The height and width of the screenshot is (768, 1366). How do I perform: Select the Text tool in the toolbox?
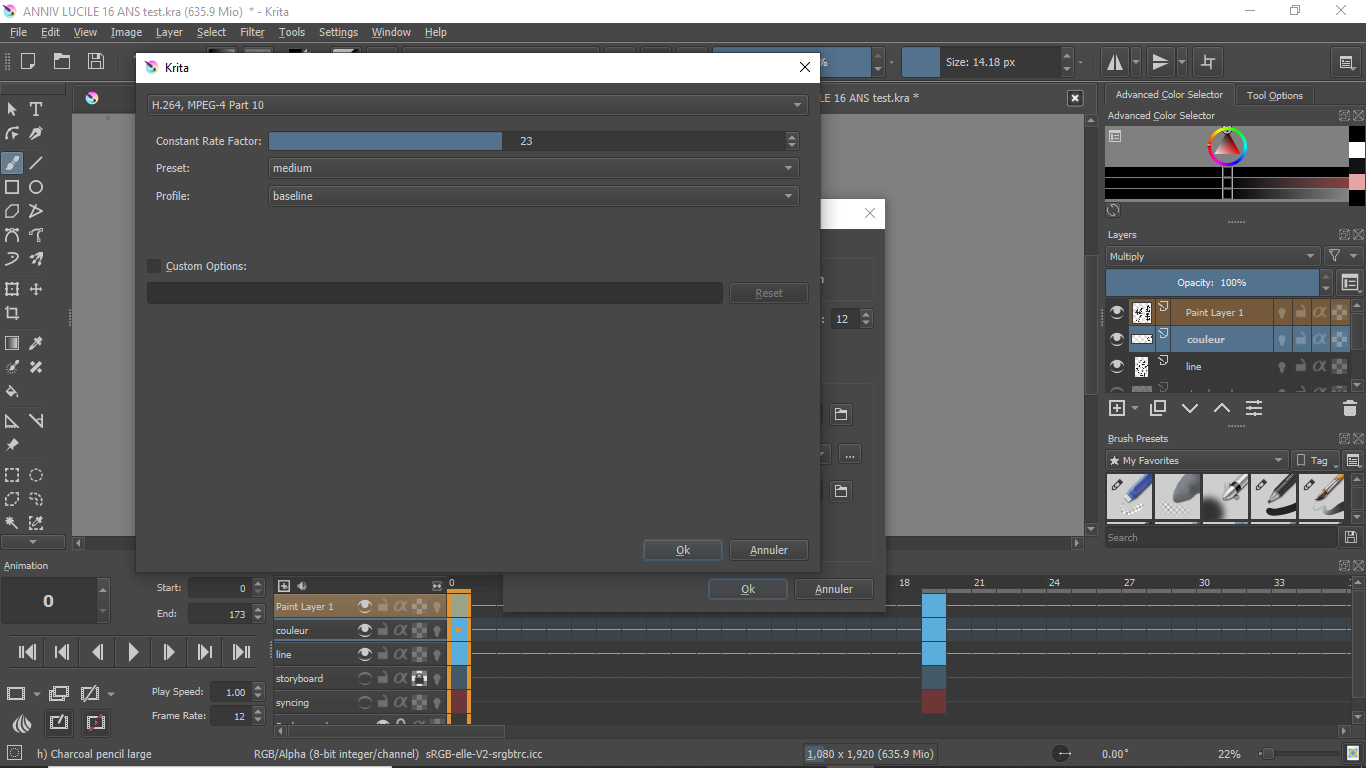[36, 109]
